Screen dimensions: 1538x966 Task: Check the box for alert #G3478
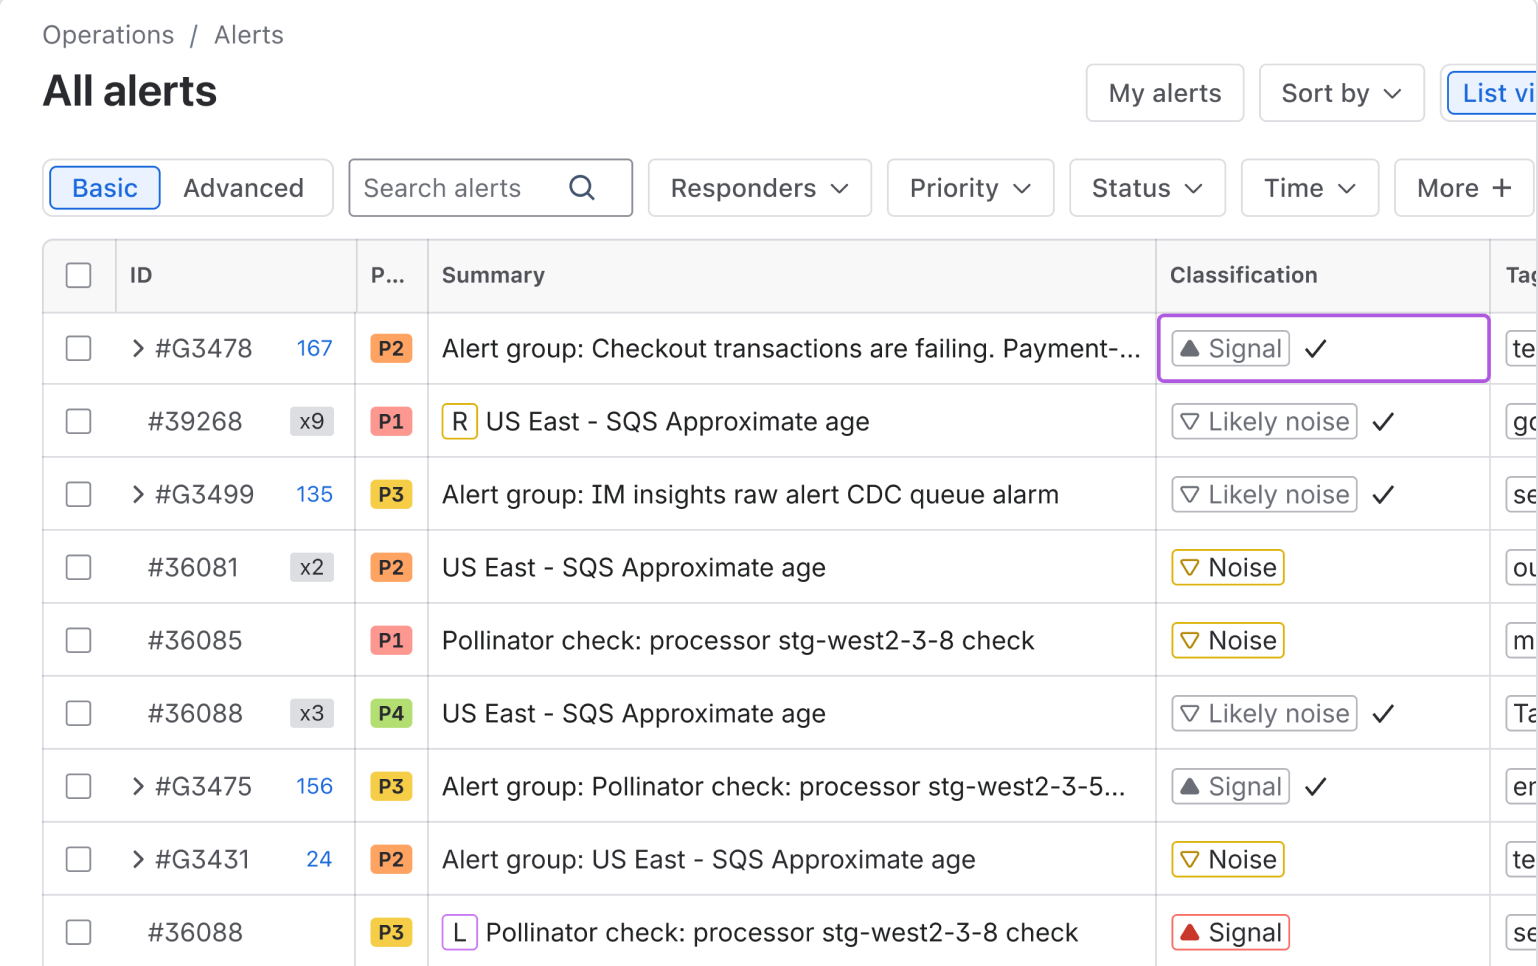[79, 349]
